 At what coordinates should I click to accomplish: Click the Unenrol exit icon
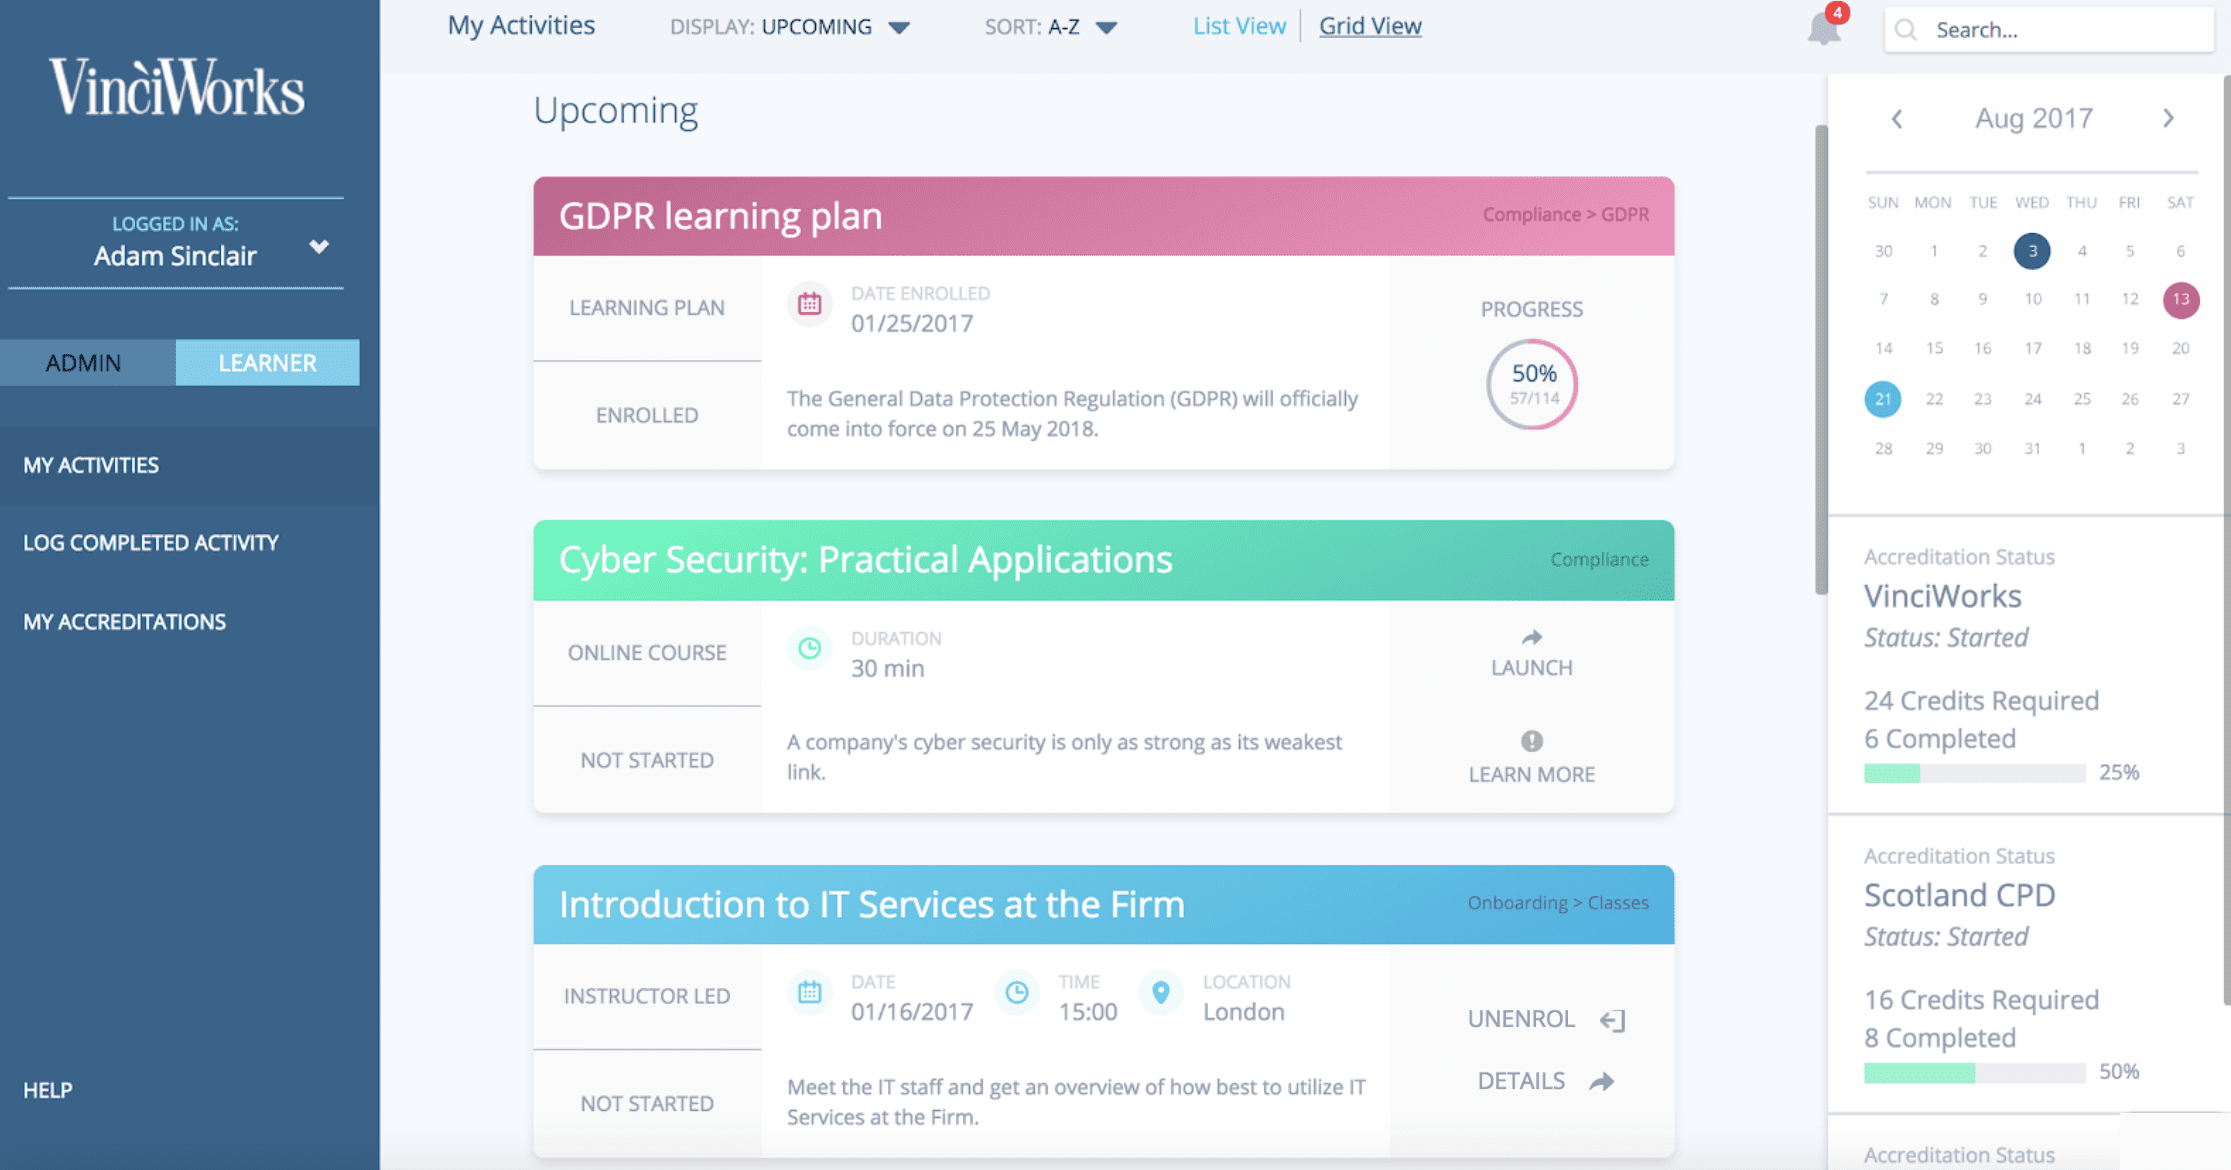click(x=1612, y=1020)
